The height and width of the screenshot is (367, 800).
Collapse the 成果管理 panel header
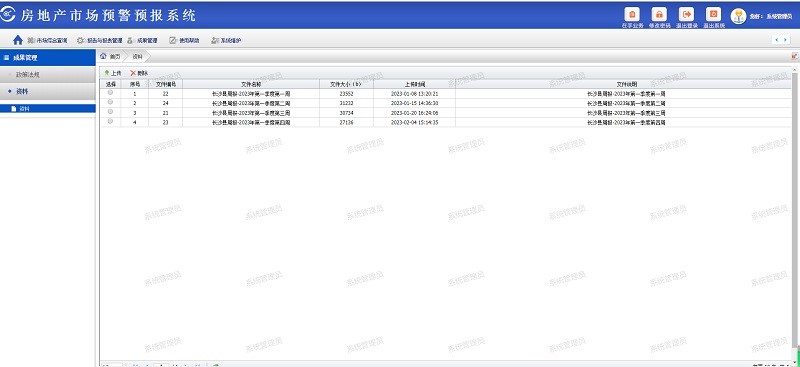[x=48, y=58]
